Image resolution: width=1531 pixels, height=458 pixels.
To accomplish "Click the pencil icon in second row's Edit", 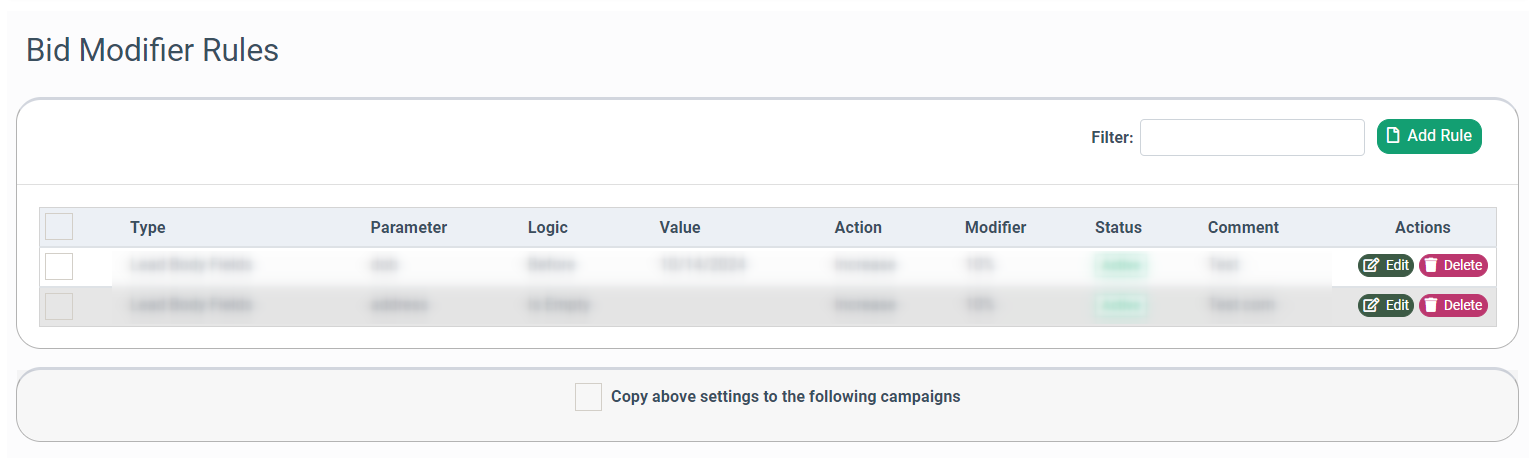I will click(1371, 305).
